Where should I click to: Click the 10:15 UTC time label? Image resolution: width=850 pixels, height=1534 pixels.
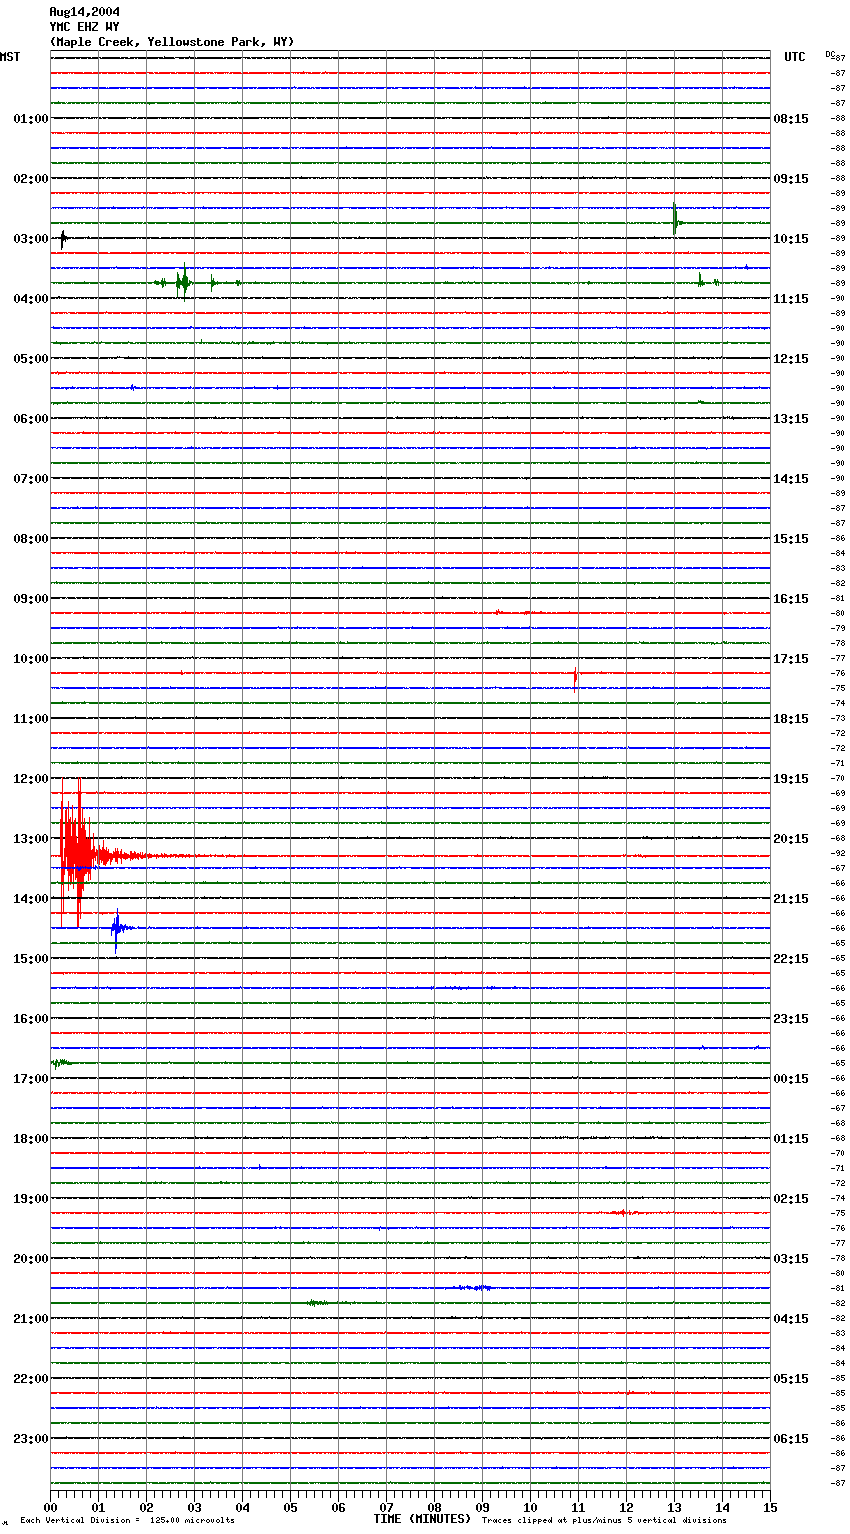click(x=791, y=239)
